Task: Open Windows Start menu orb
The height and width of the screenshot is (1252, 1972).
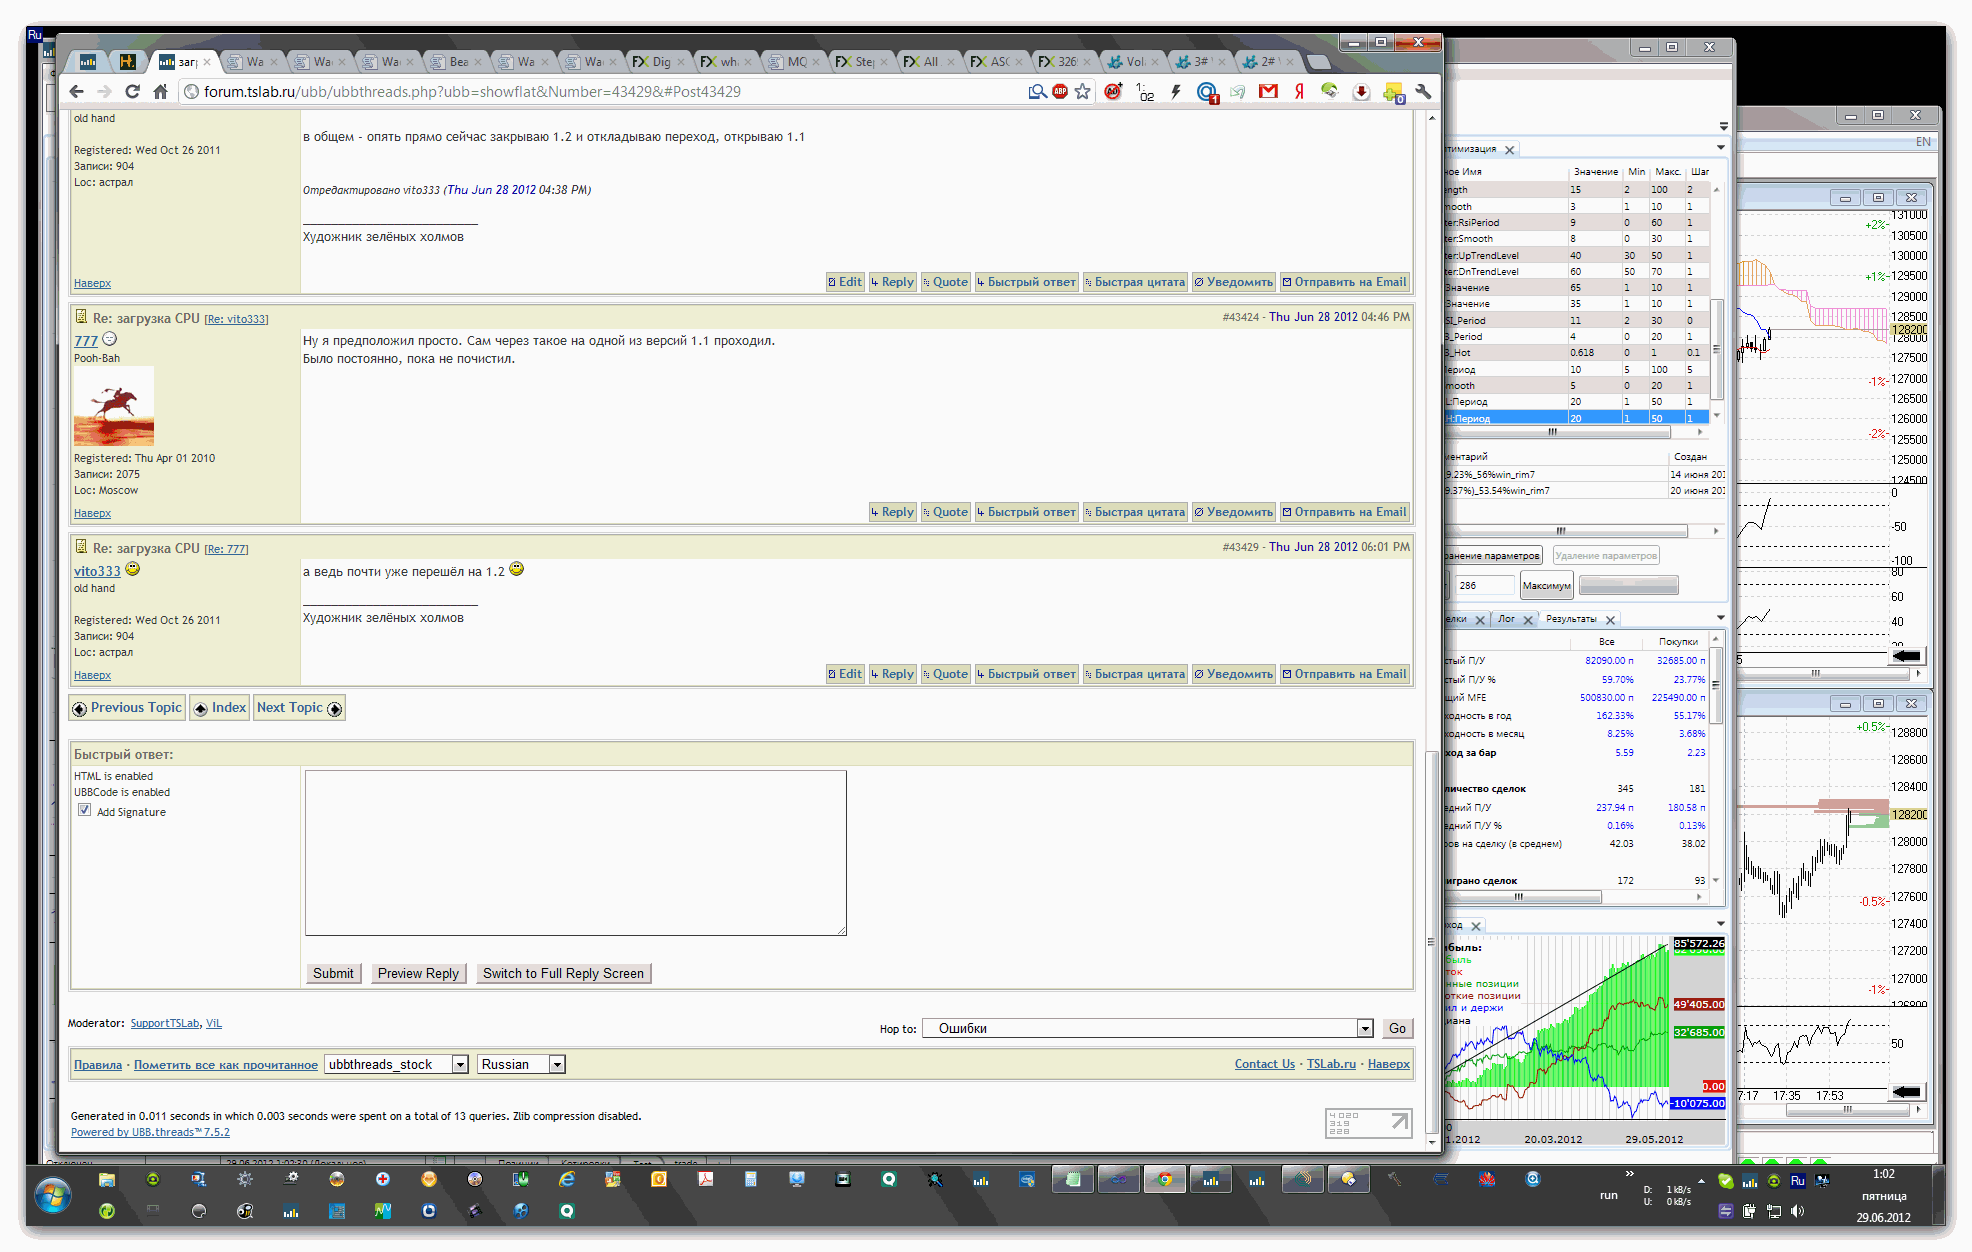Action: pos(52,1195)
